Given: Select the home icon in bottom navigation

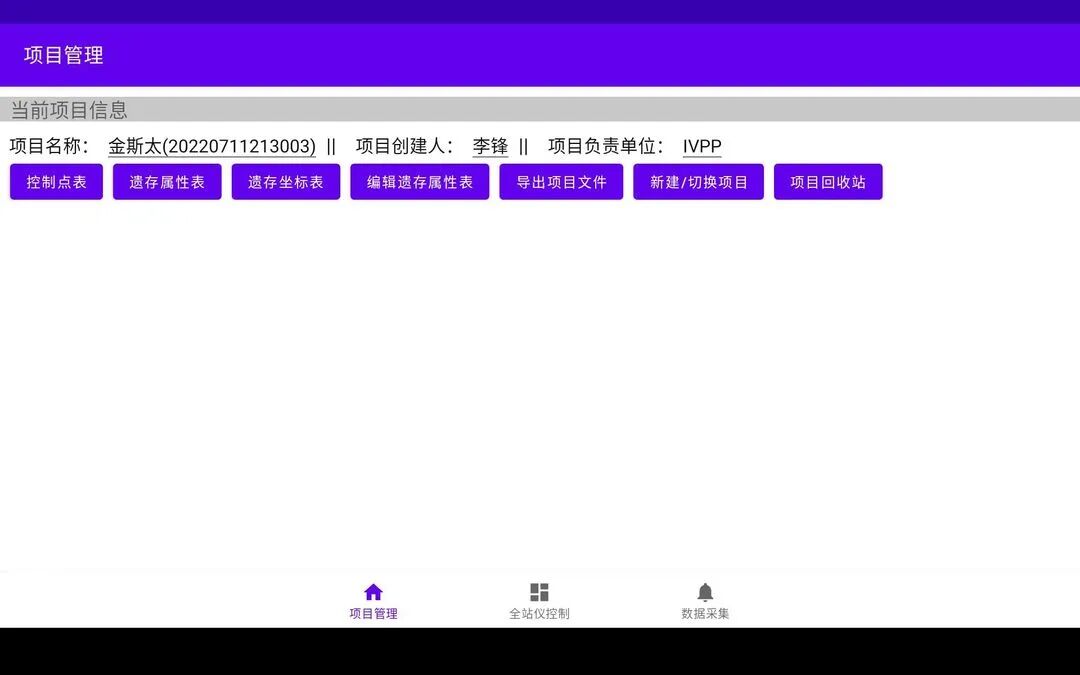Looking at the screenshot, I should [373, 592].
